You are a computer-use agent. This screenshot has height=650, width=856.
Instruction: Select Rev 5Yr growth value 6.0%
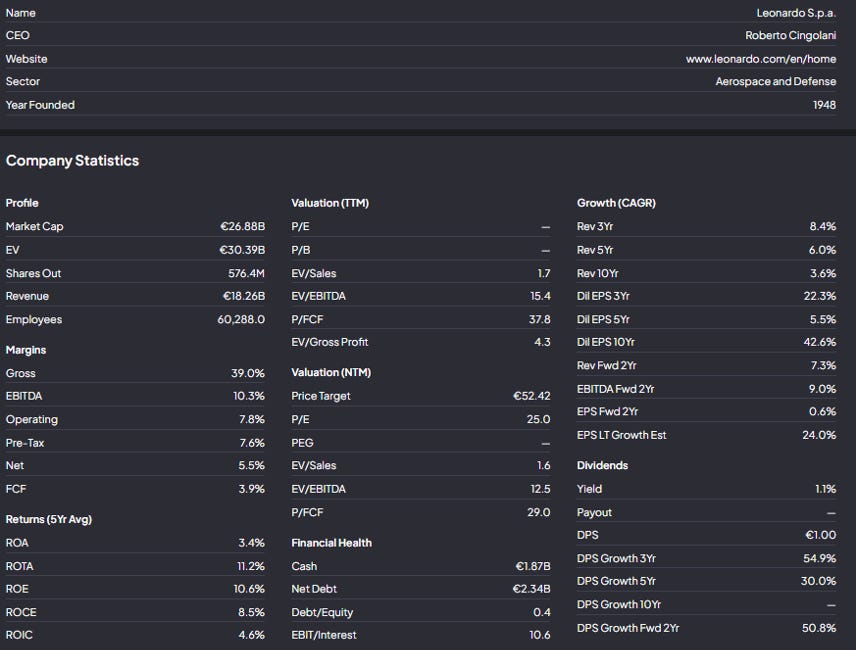click(822, 250)
